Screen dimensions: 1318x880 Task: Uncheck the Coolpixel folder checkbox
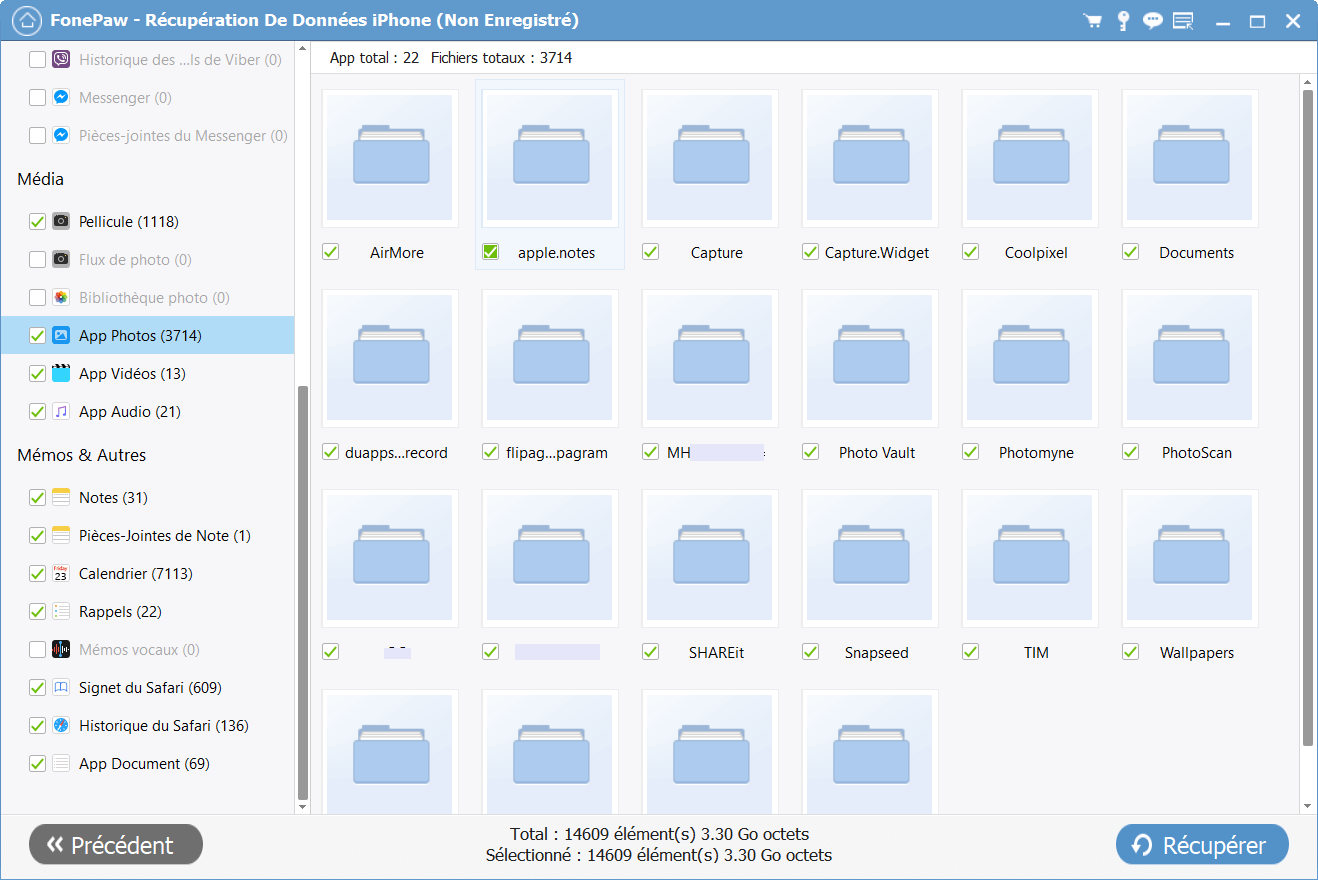[971, 252]
